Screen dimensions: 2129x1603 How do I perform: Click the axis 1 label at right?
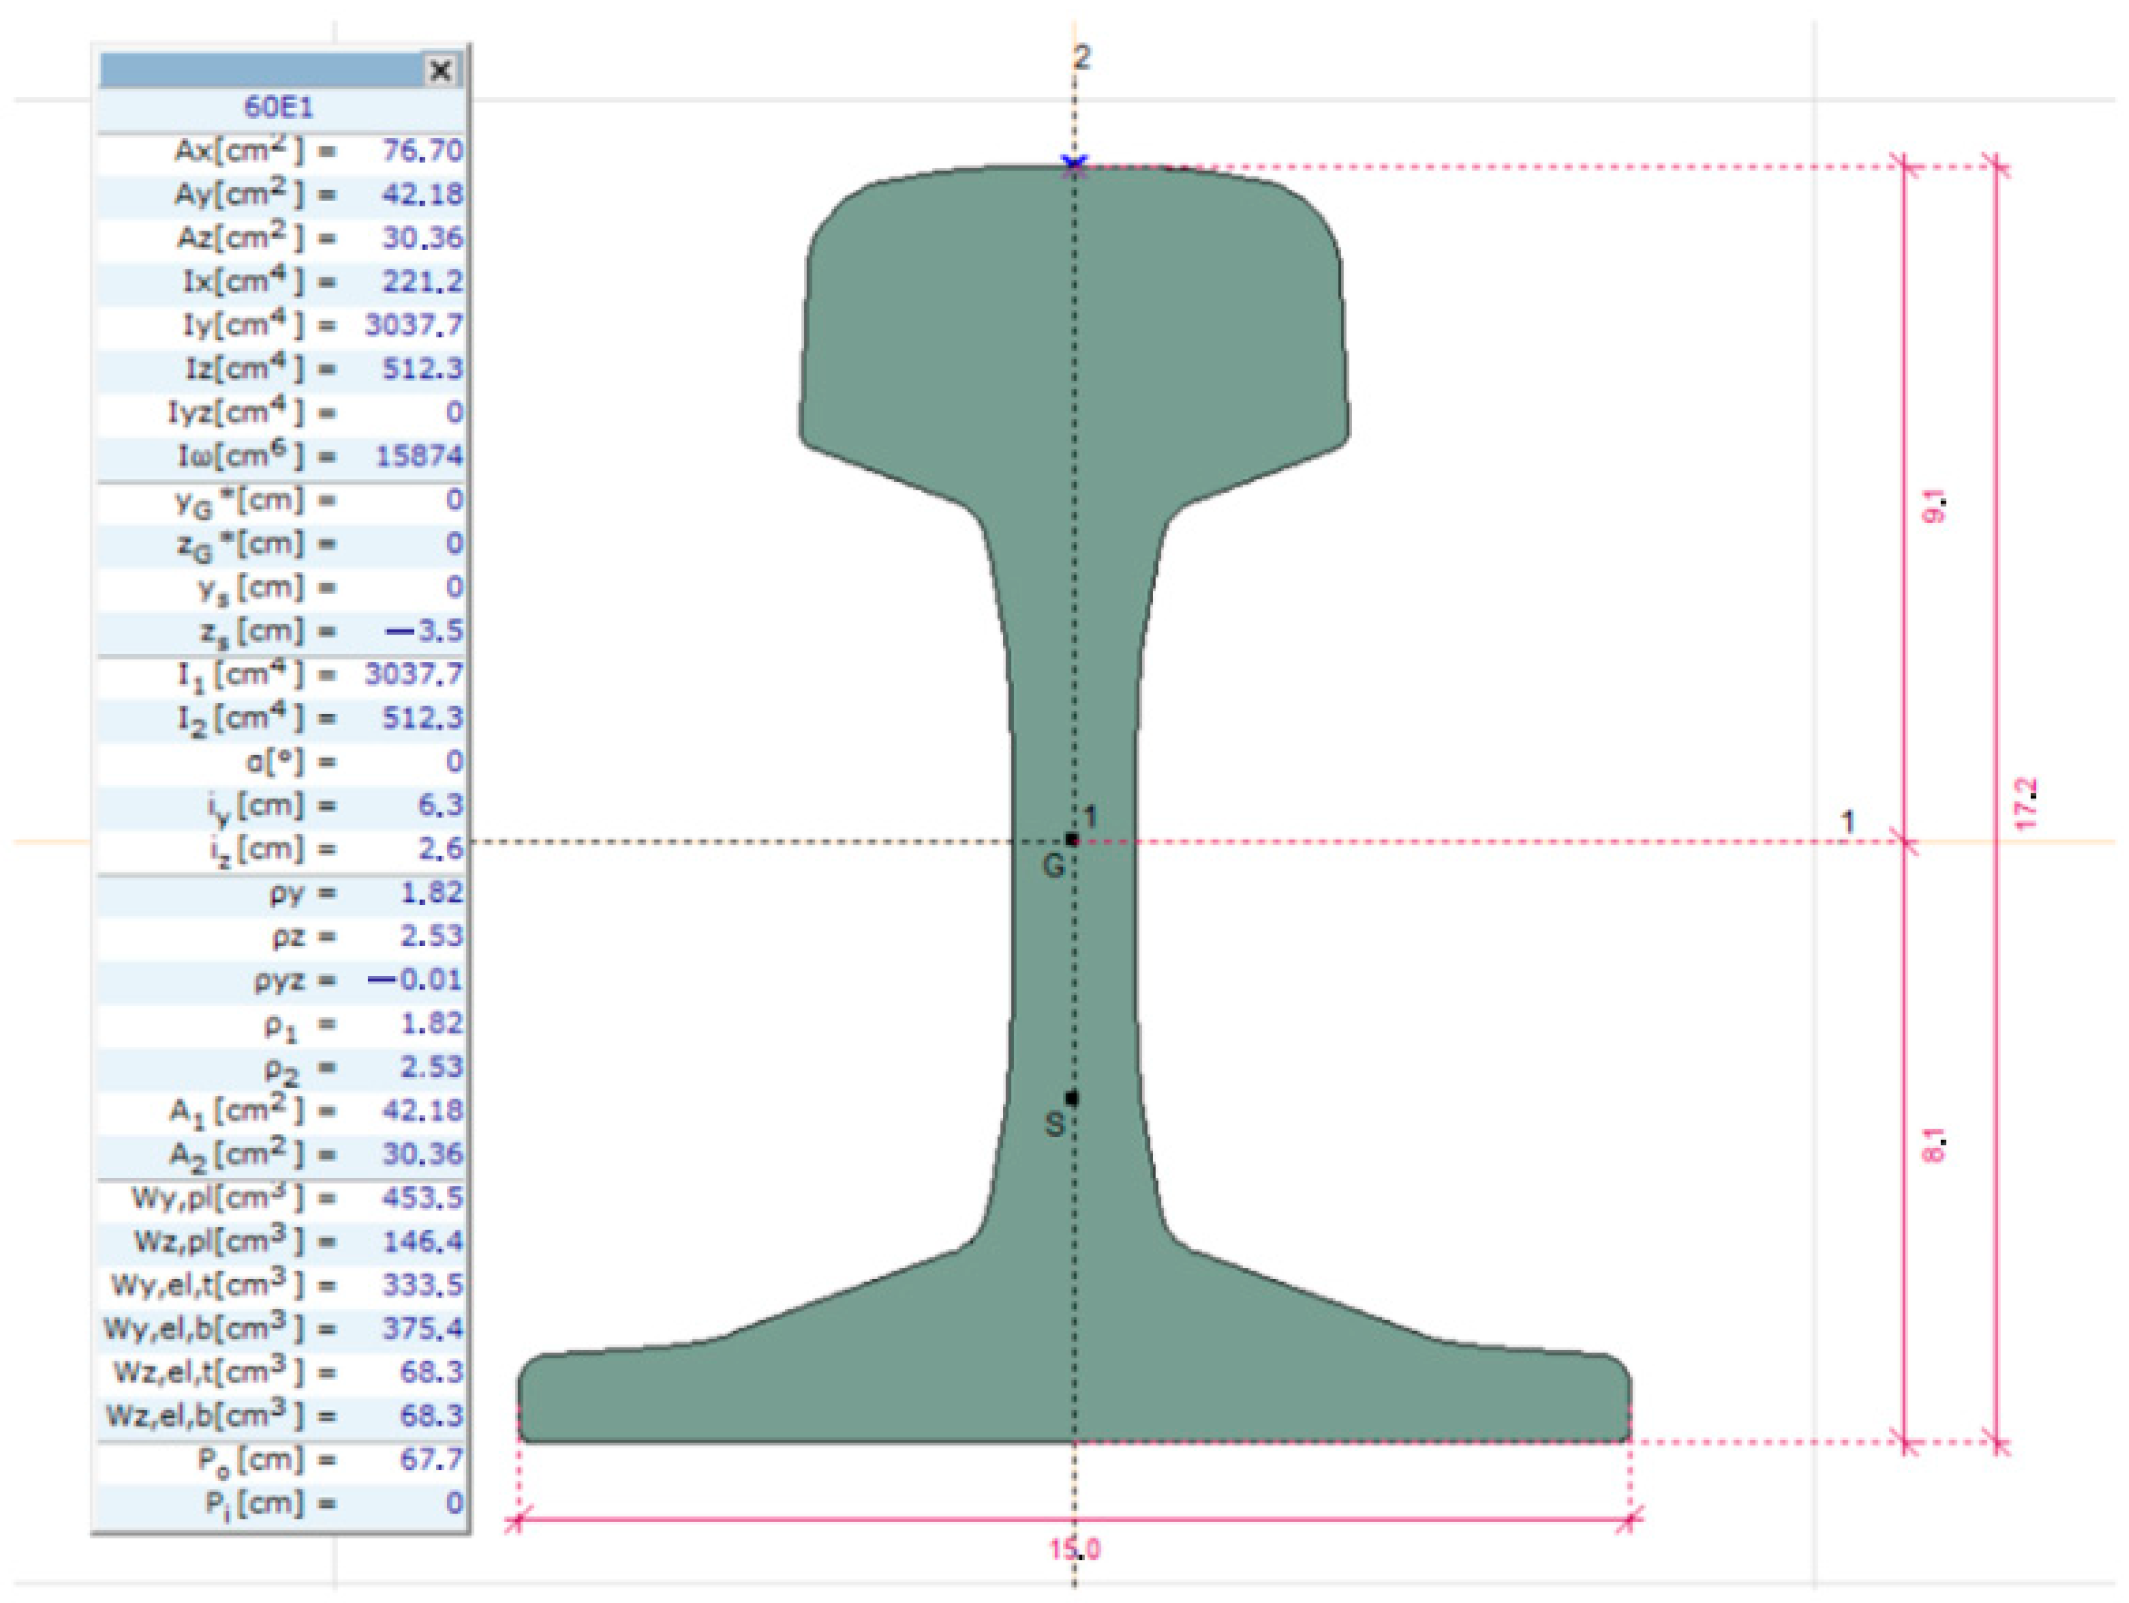(1848, 822)
